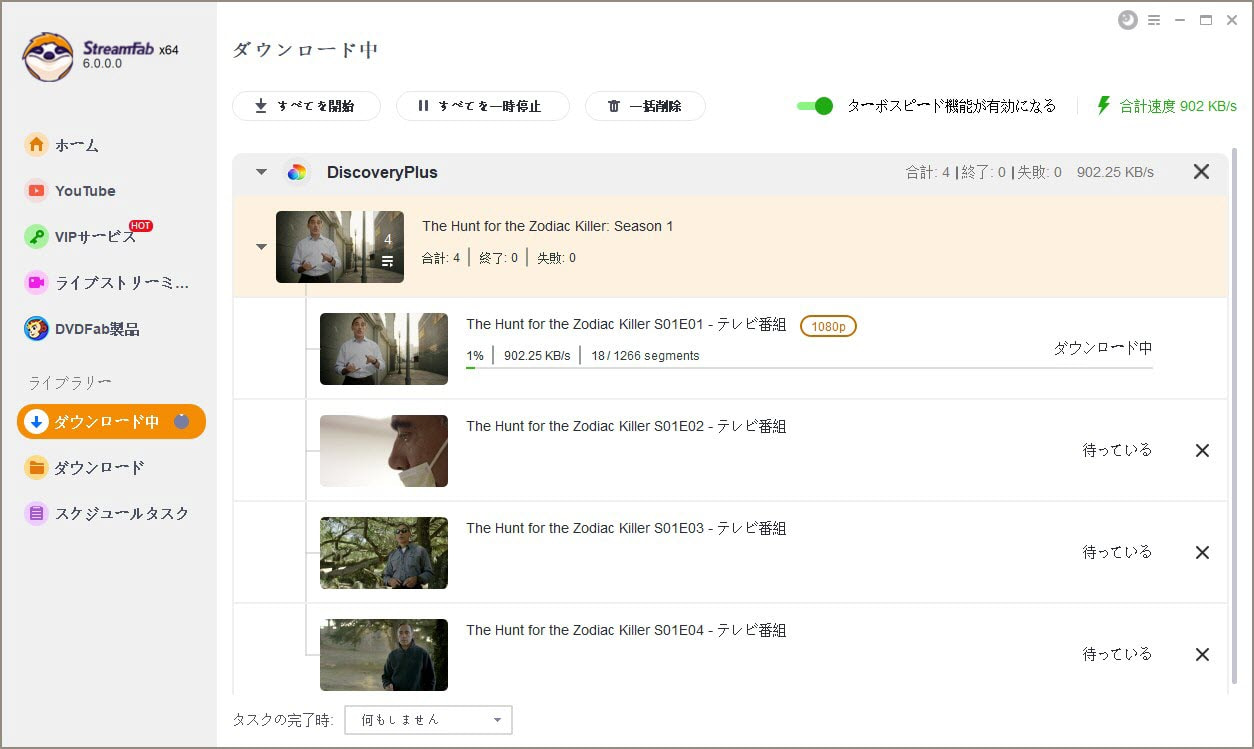This screenshot has width=1254, height=749.
Task: Open the clock icon in title bar
Action: click(x=1127, y=20)
